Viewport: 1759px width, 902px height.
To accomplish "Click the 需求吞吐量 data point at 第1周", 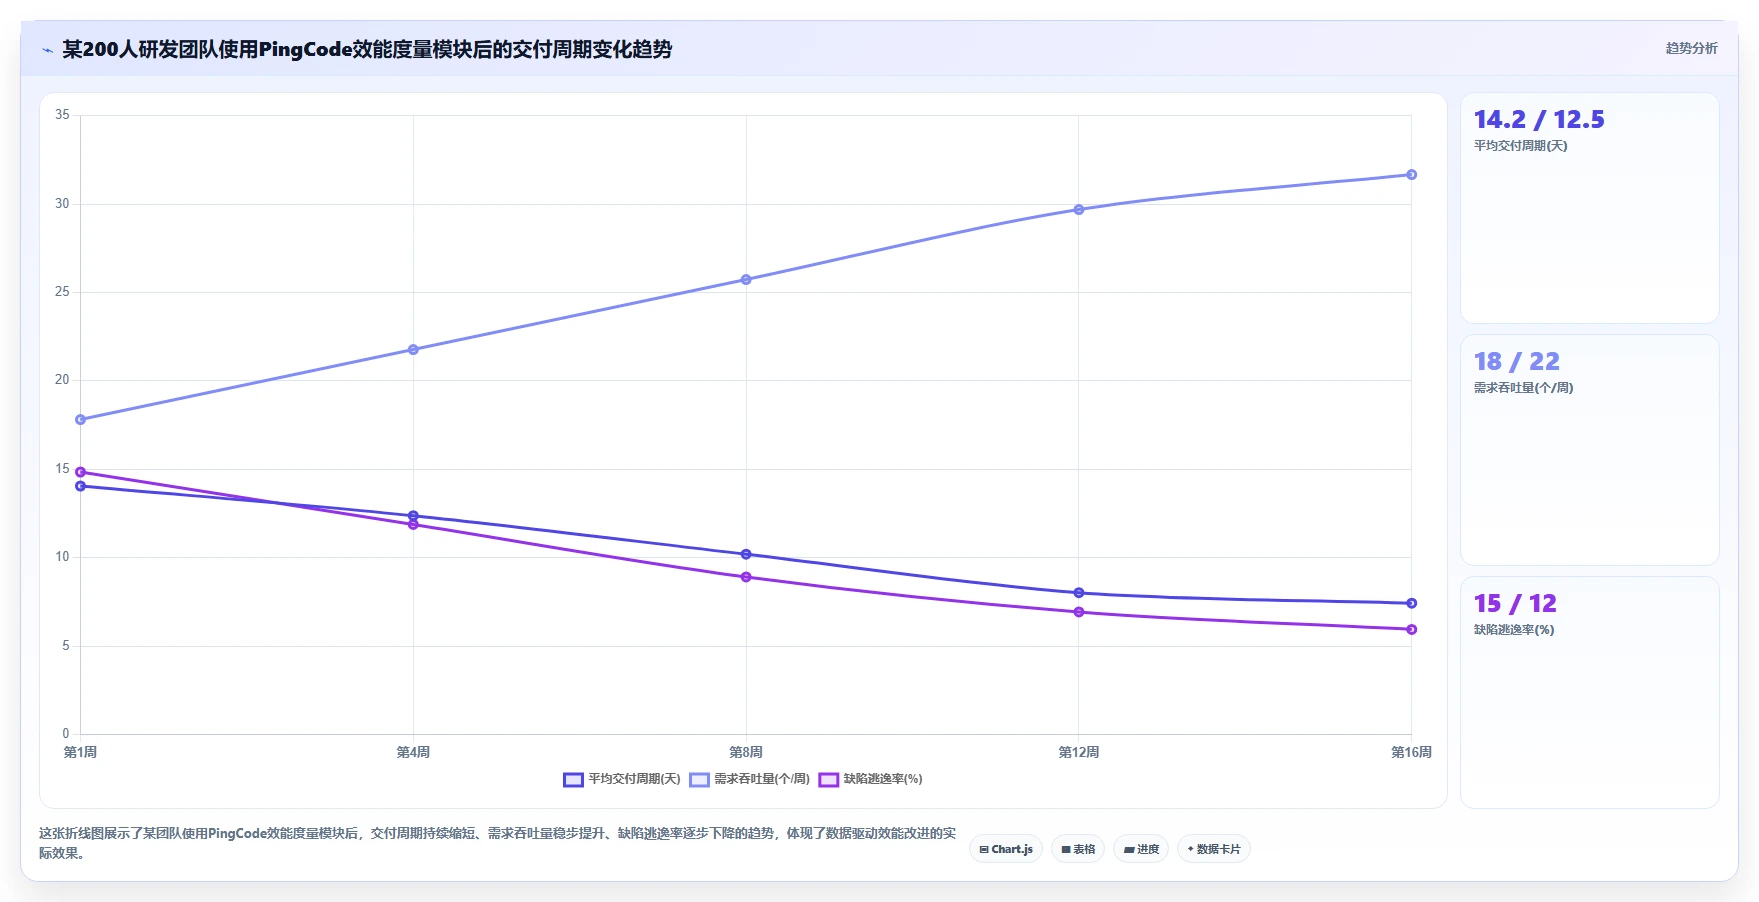I will [81, 420].
